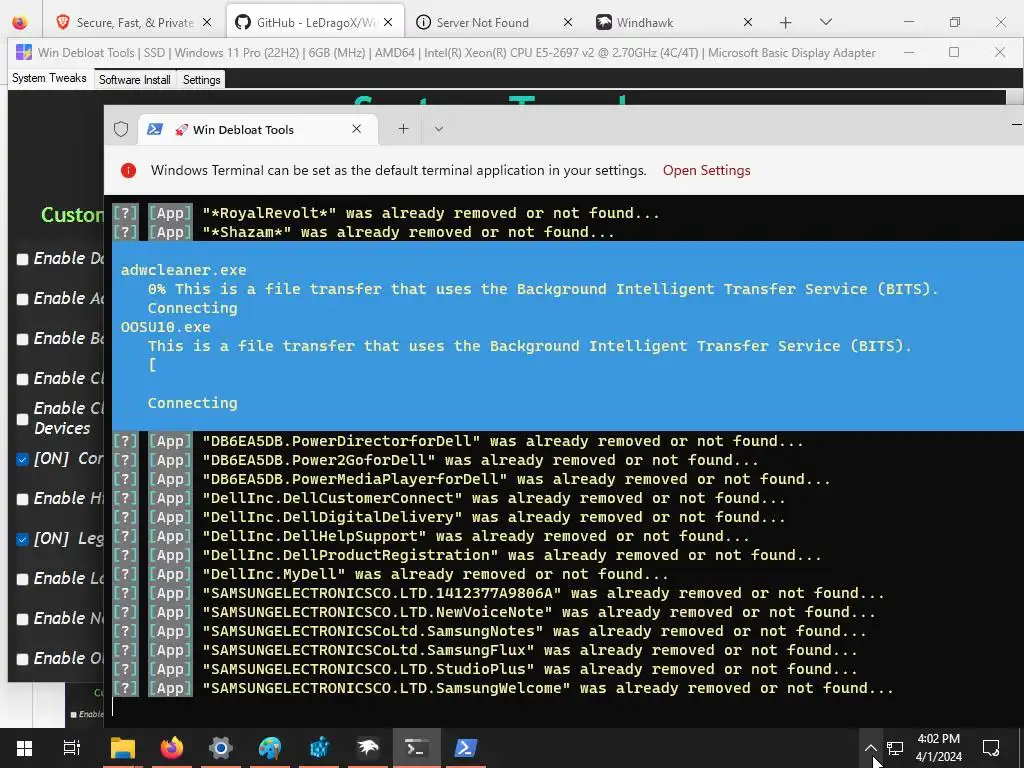The height and width of the screenshot is (768, 1024).
Task: Show hidden system tray icons
Action: 871,748
